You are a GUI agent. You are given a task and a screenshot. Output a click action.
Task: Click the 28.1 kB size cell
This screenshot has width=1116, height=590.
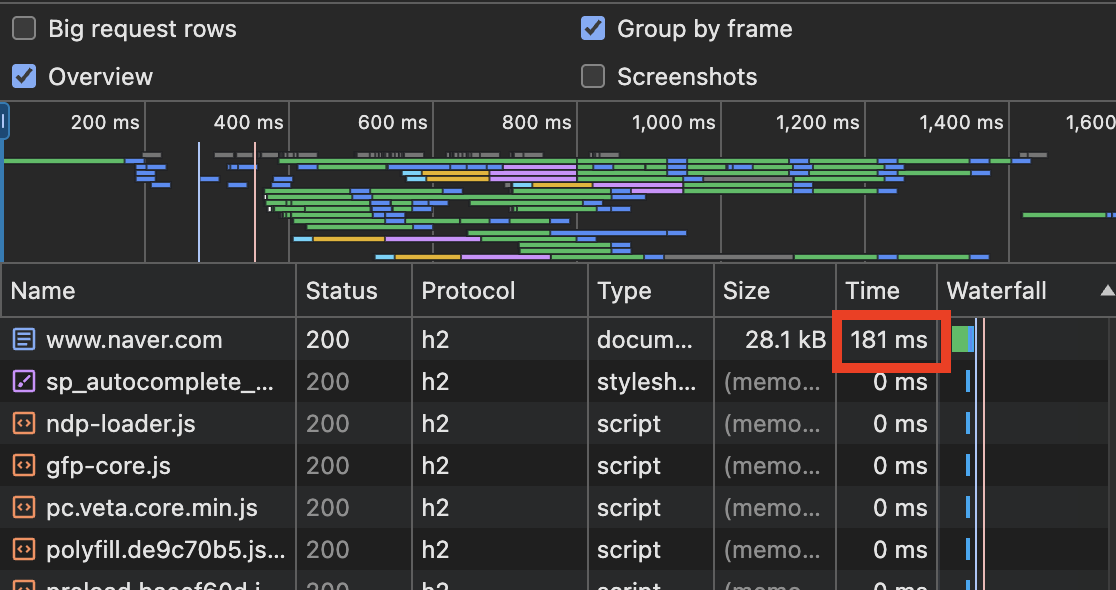click(x=785, y=339)
